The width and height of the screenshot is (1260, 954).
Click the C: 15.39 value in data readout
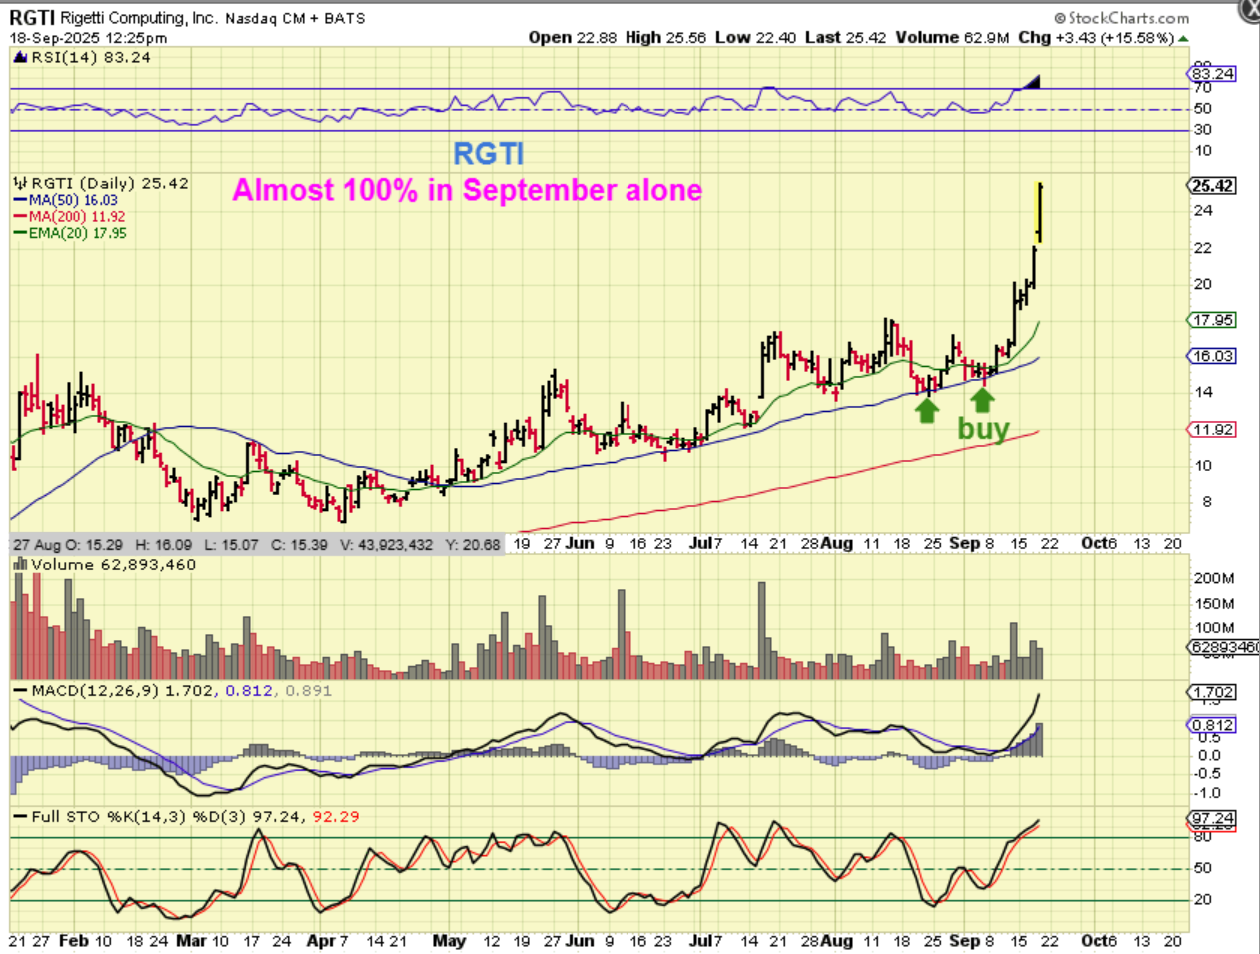(x=300, y=544)
